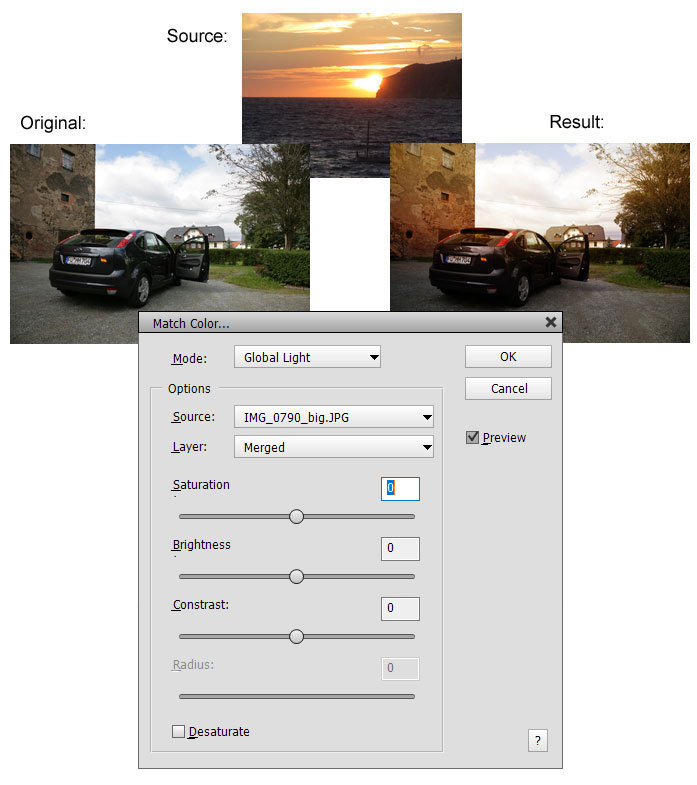The width and height of the screenshot is (697, 785).
Task: Open the Mode dropdown showing Global Light
Action: tap(307, 357)
